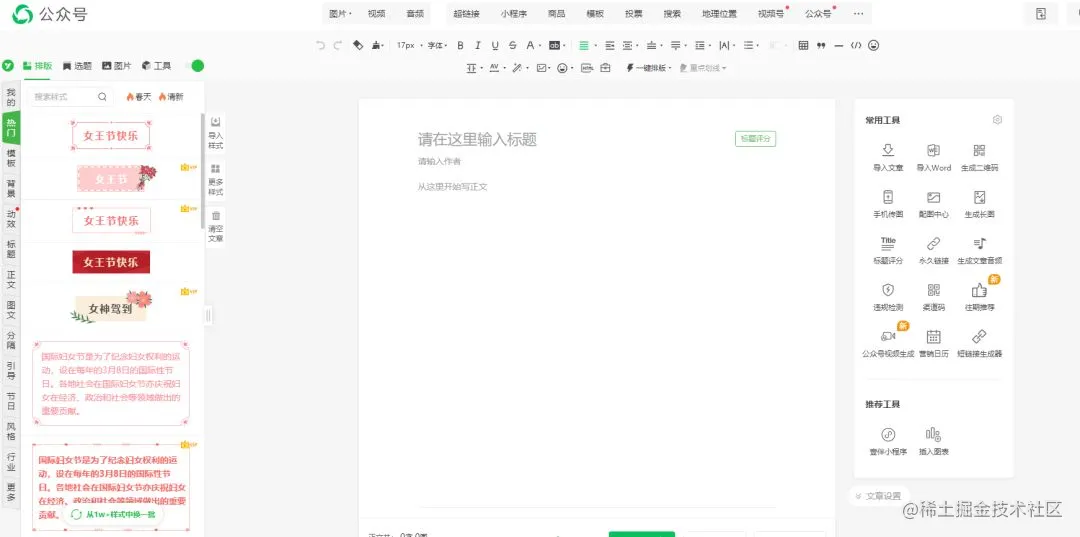Select the 节日 category in sidebar
1080x537 pixels.
tap(11, 401)
